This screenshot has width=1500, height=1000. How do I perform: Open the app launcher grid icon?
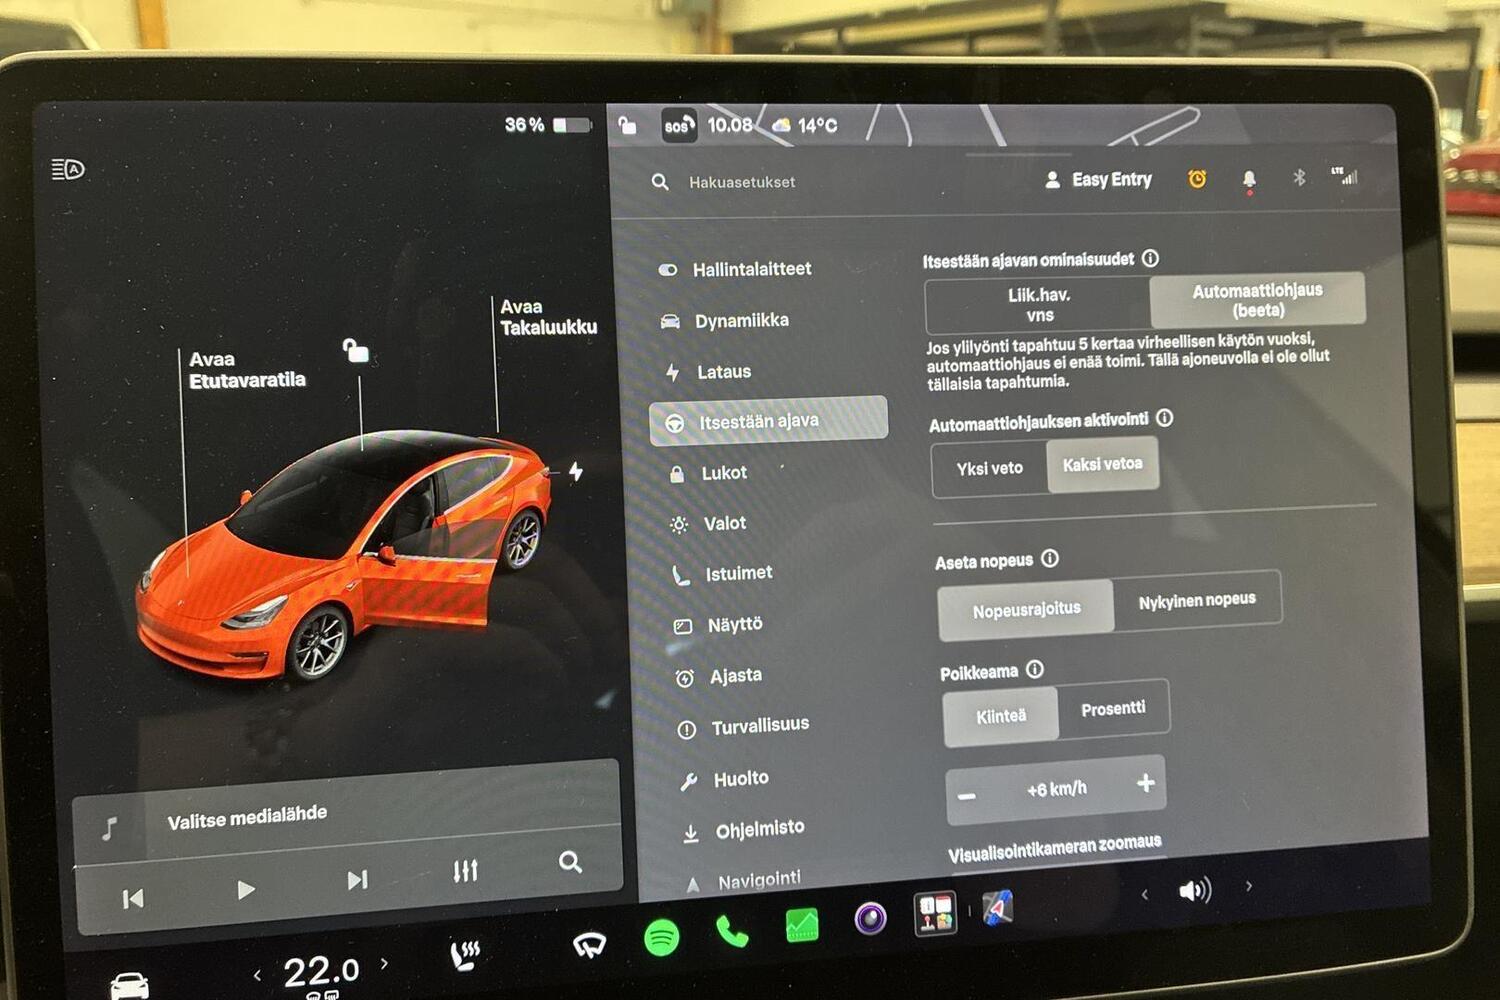click(x=935, y=913)
